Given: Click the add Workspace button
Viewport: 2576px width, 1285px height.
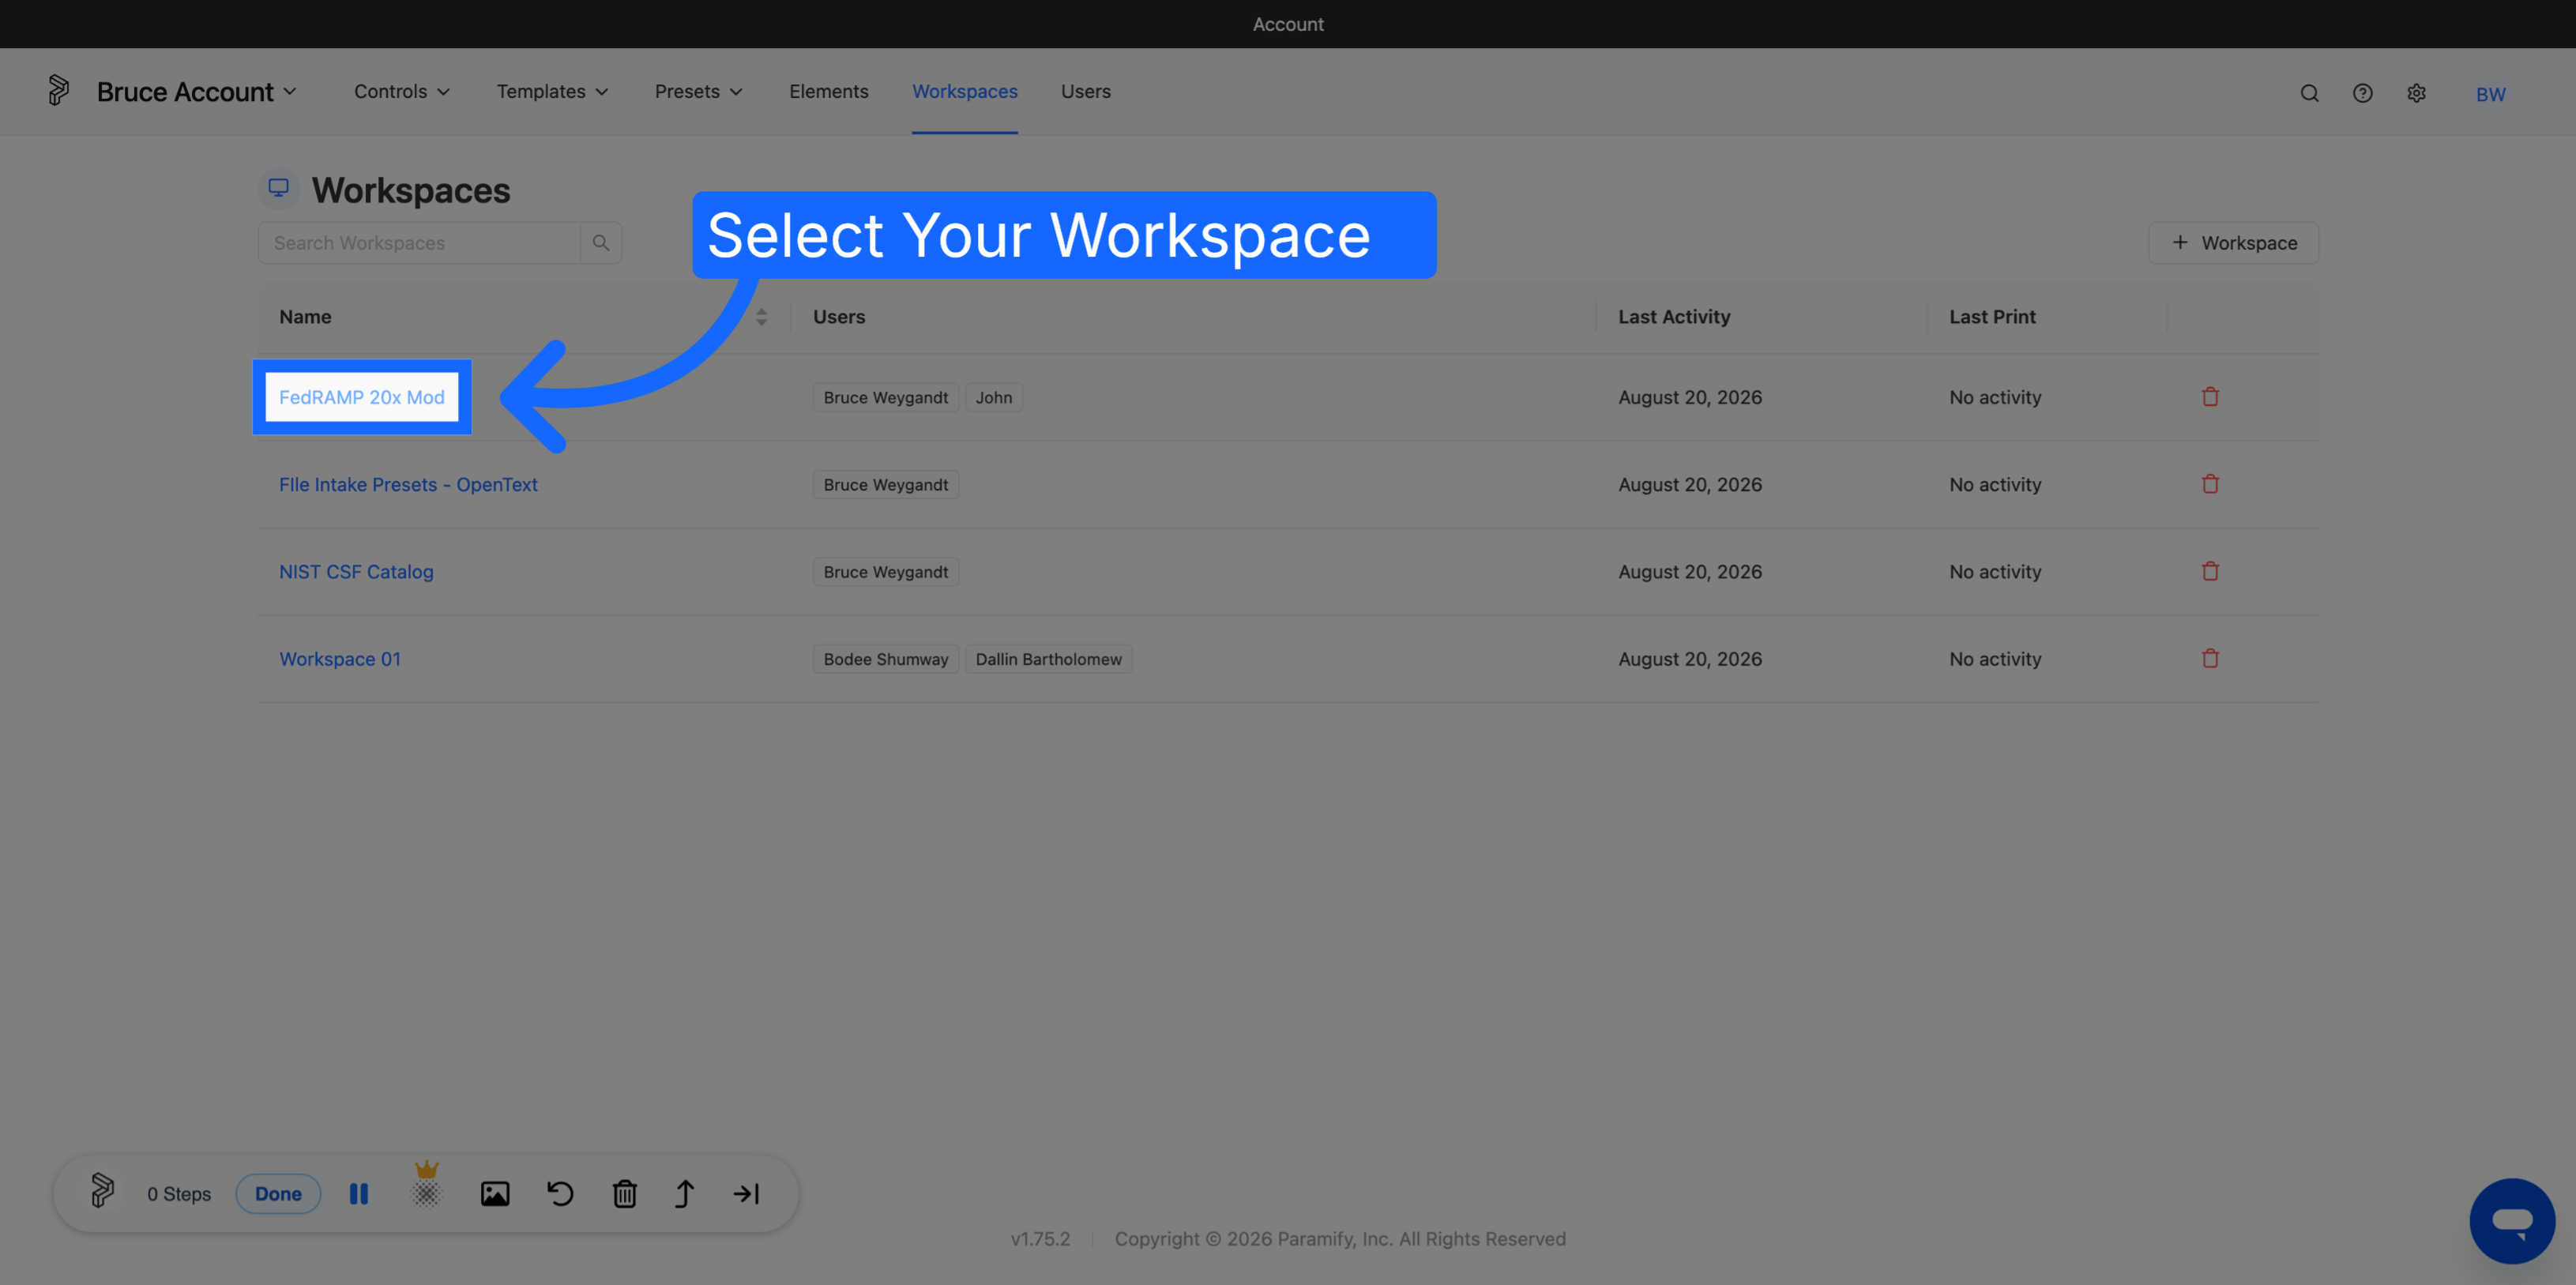Looking at the screenshot, I should click(x=2233, y=243).
